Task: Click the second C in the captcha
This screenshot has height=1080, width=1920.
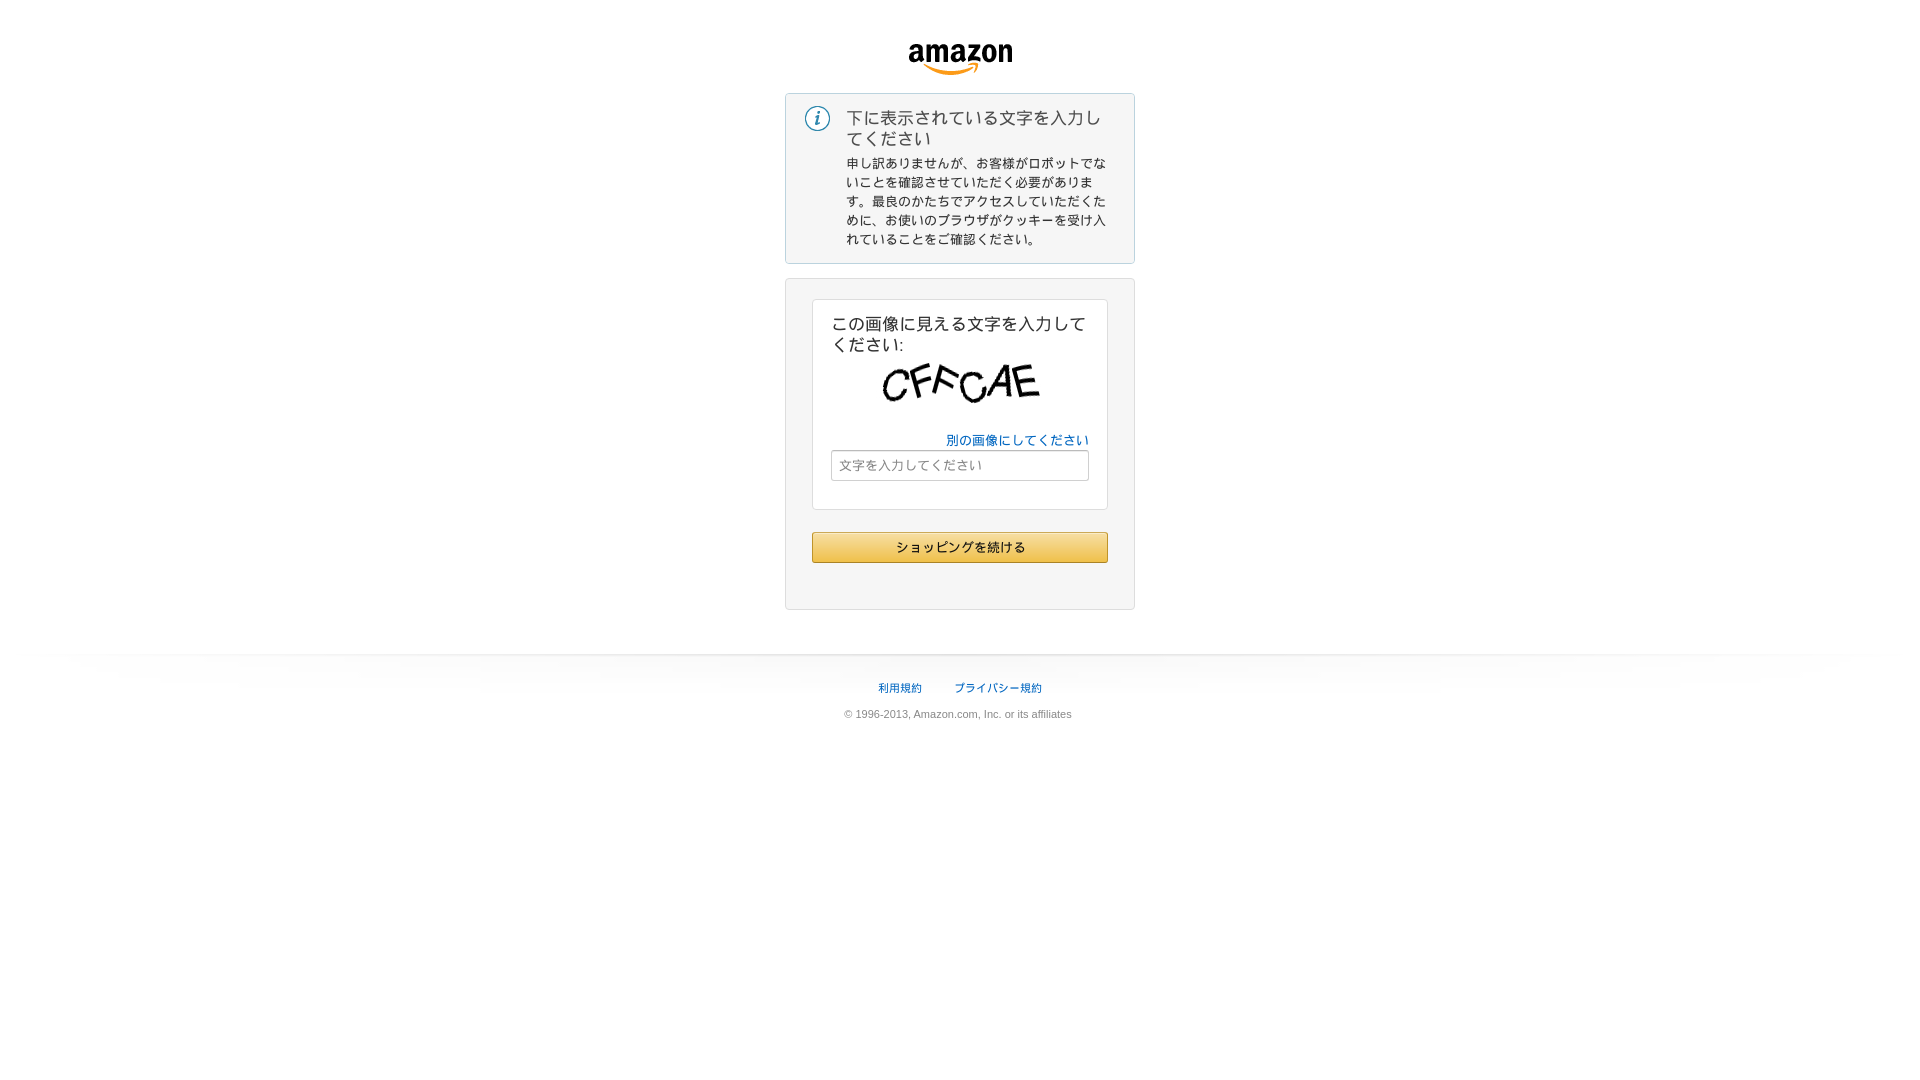Action: coord(973,386)
